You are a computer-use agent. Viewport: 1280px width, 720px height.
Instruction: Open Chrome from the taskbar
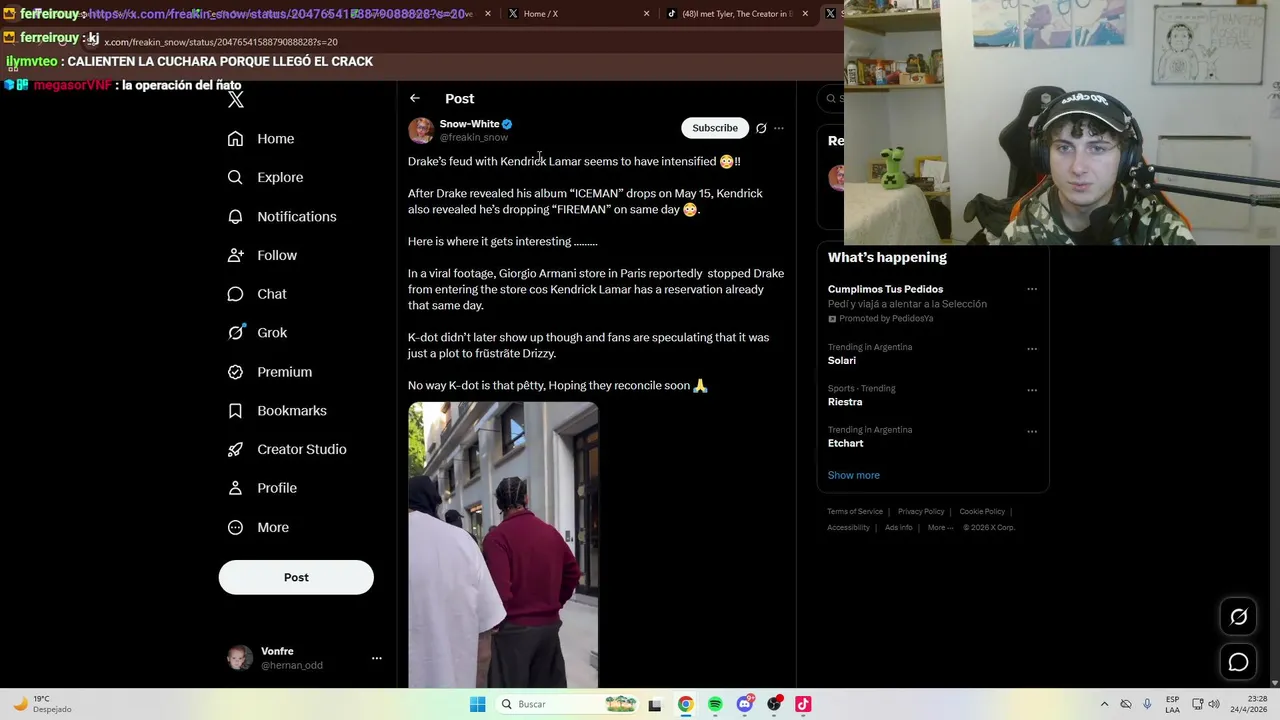click(x=685, y=704)
